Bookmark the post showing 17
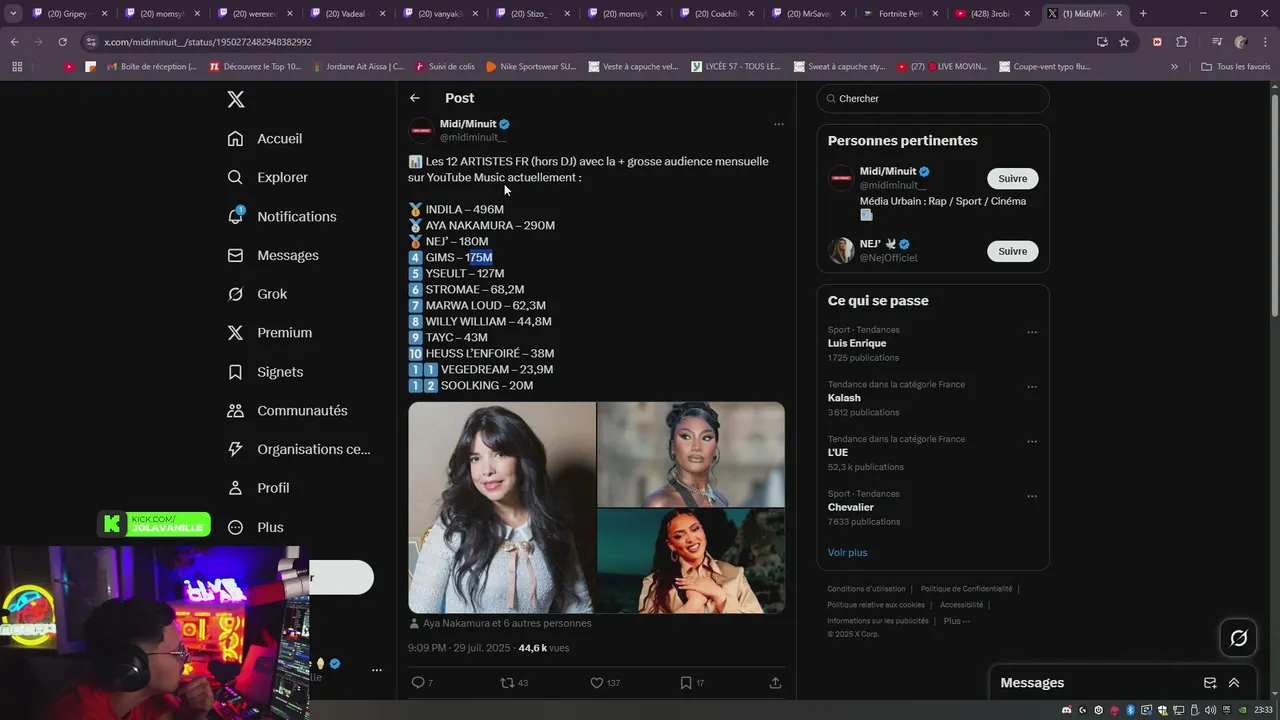 pos(692,683)
